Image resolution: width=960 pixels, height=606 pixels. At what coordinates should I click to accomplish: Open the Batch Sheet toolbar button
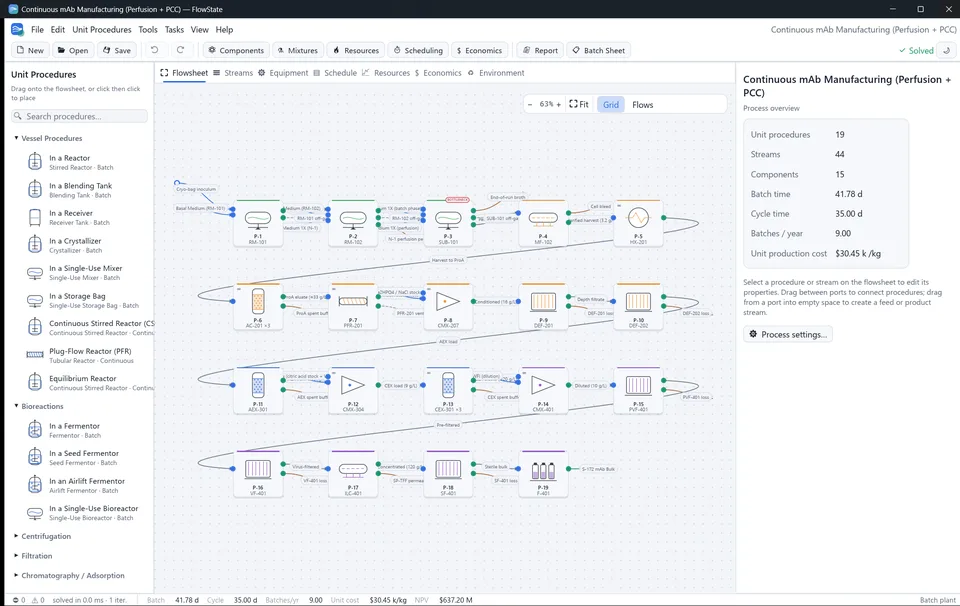pyautogui.click(x=598, y=50)
